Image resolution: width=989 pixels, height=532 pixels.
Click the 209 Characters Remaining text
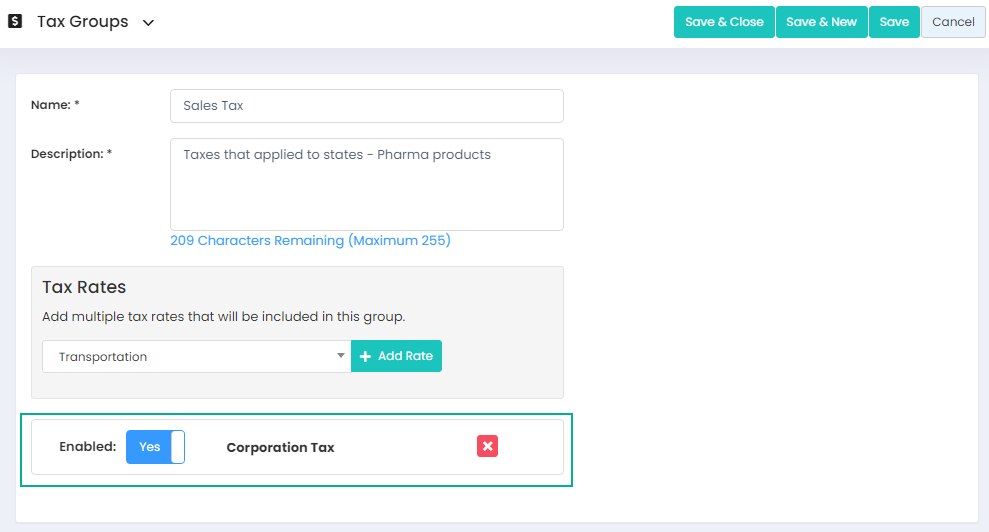tap(310, 241)
